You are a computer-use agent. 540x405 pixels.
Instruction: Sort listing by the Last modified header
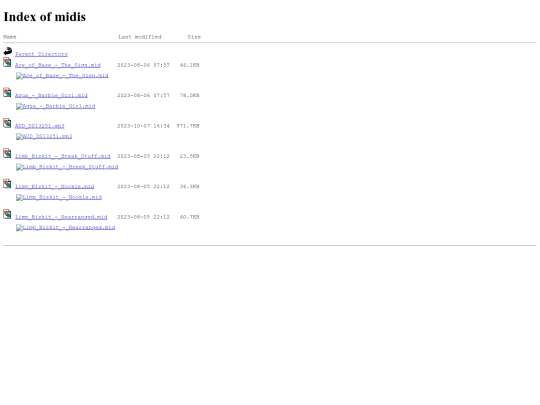point(140,37)
